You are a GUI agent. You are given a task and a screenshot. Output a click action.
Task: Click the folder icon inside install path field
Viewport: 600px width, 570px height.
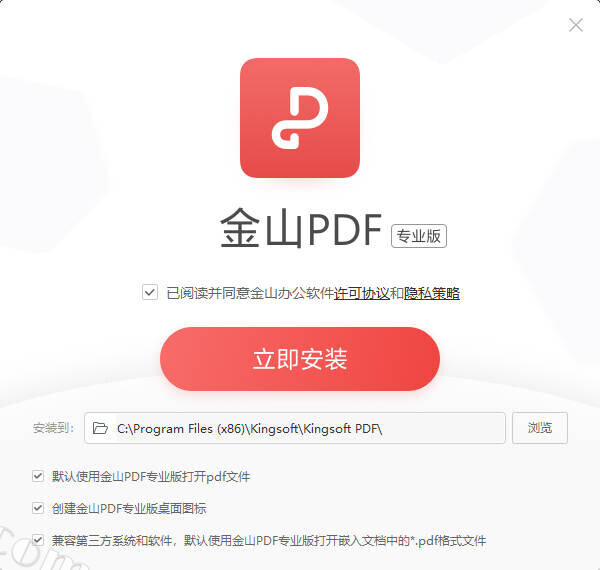click(x=100, y=428)
